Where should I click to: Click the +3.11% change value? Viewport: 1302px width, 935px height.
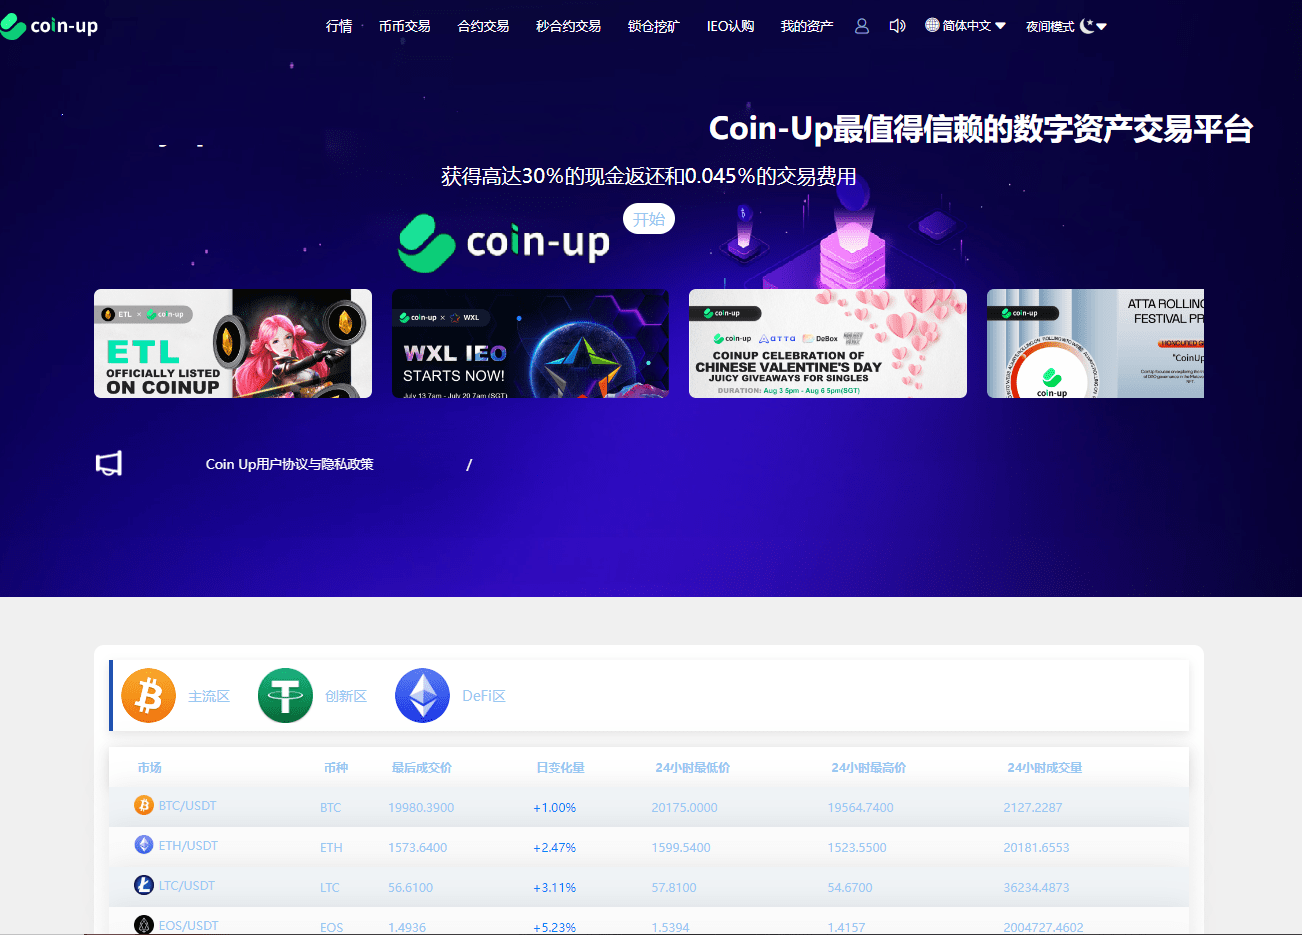tap(554, 887)
